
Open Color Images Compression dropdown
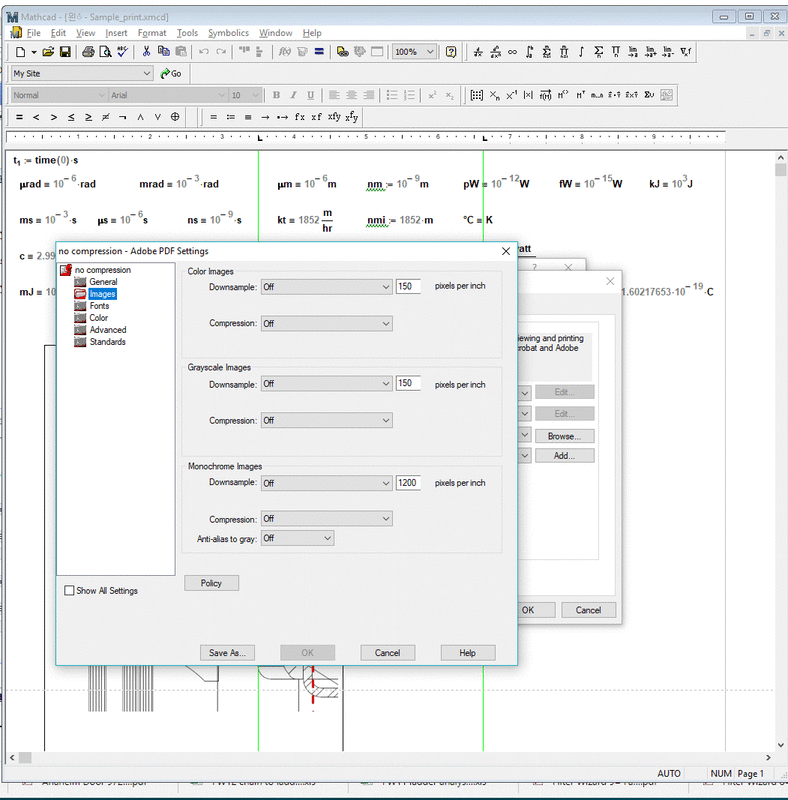327,323
